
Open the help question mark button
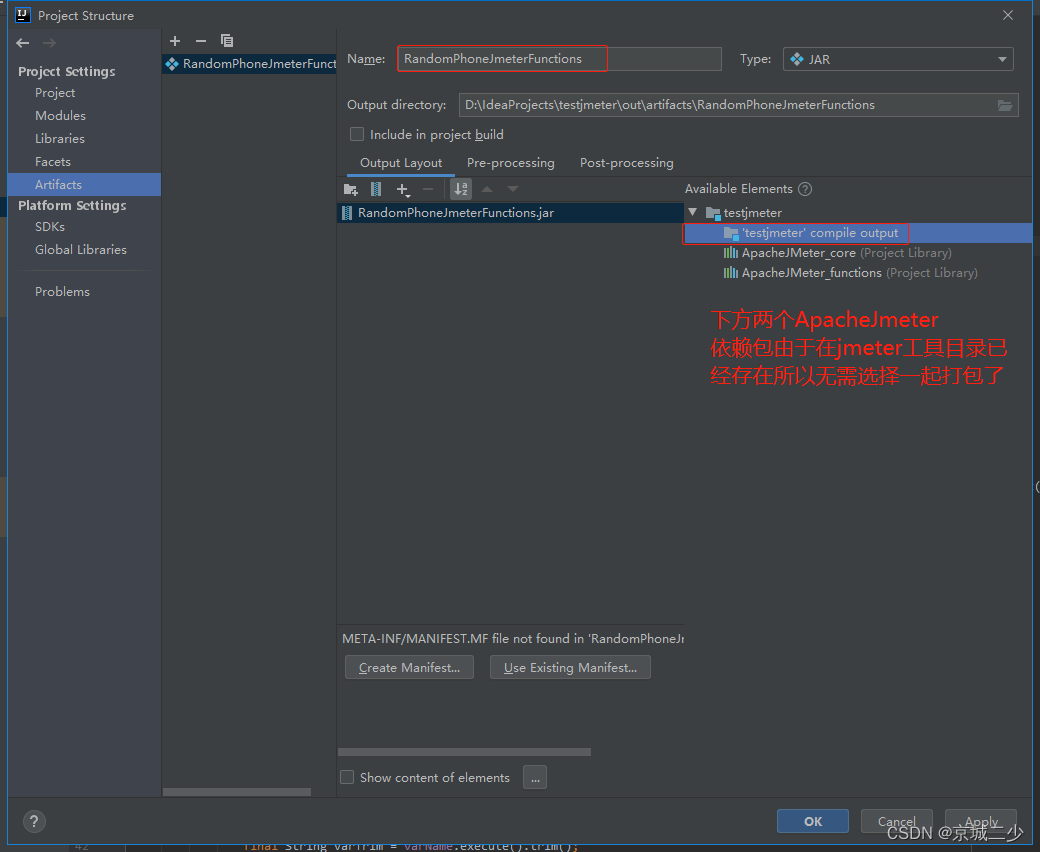click(34, 822)
